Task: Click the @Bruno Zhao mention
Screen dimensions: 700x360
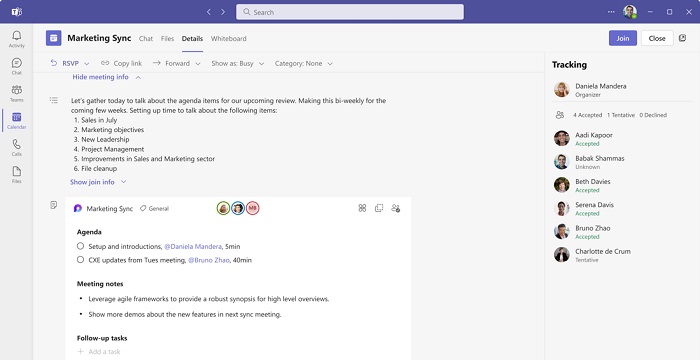Action: (x=208, y=260)
